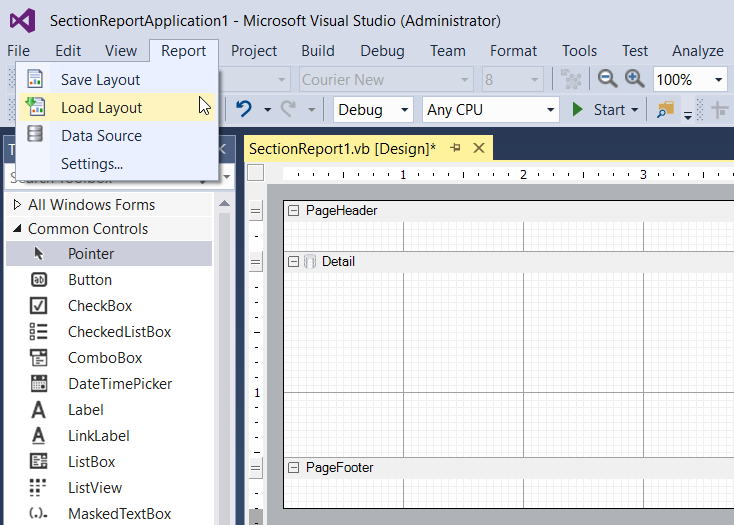
Task: Select the Label control icon
Action: pos(38,410)
